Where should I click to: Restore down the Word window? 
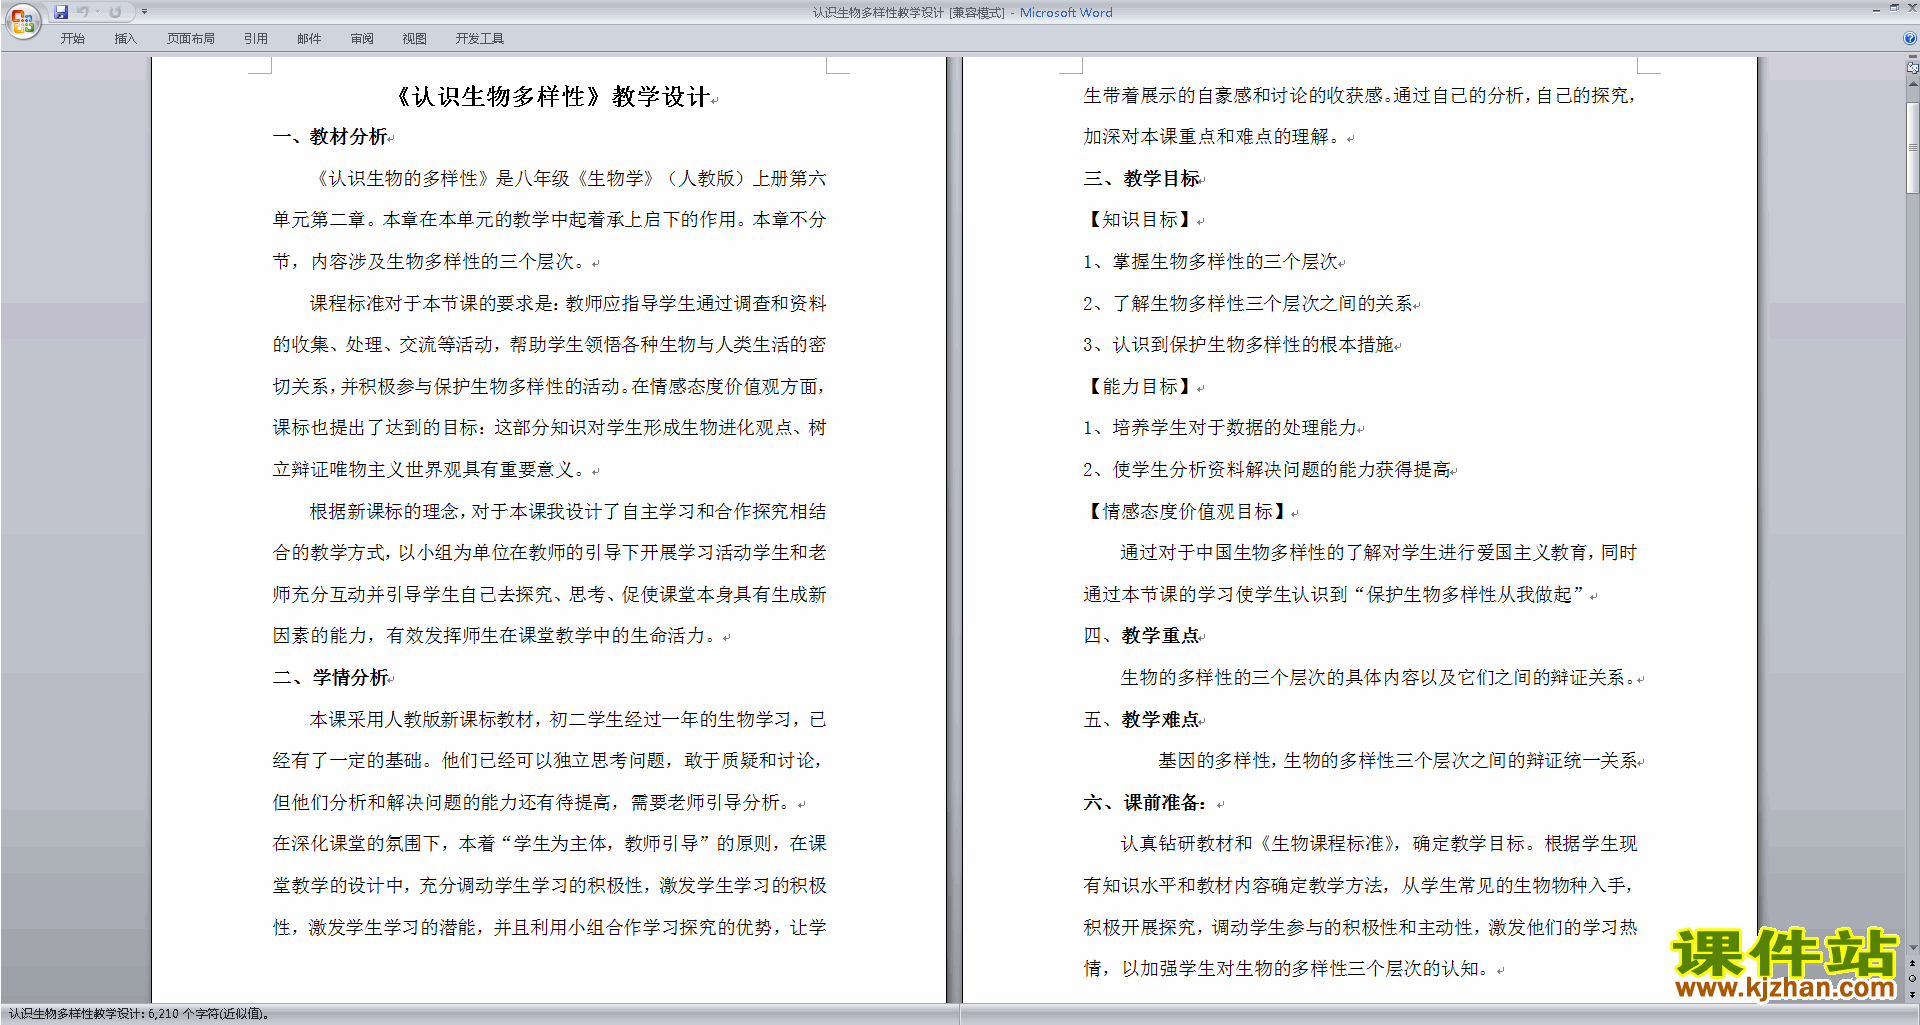[1893, 8]
